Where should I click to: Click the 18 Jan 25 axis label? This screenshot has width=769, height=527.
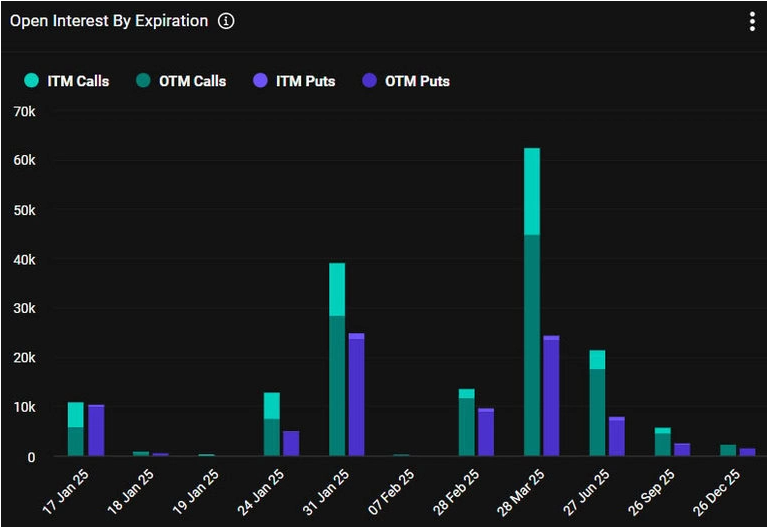pos(130,492)
